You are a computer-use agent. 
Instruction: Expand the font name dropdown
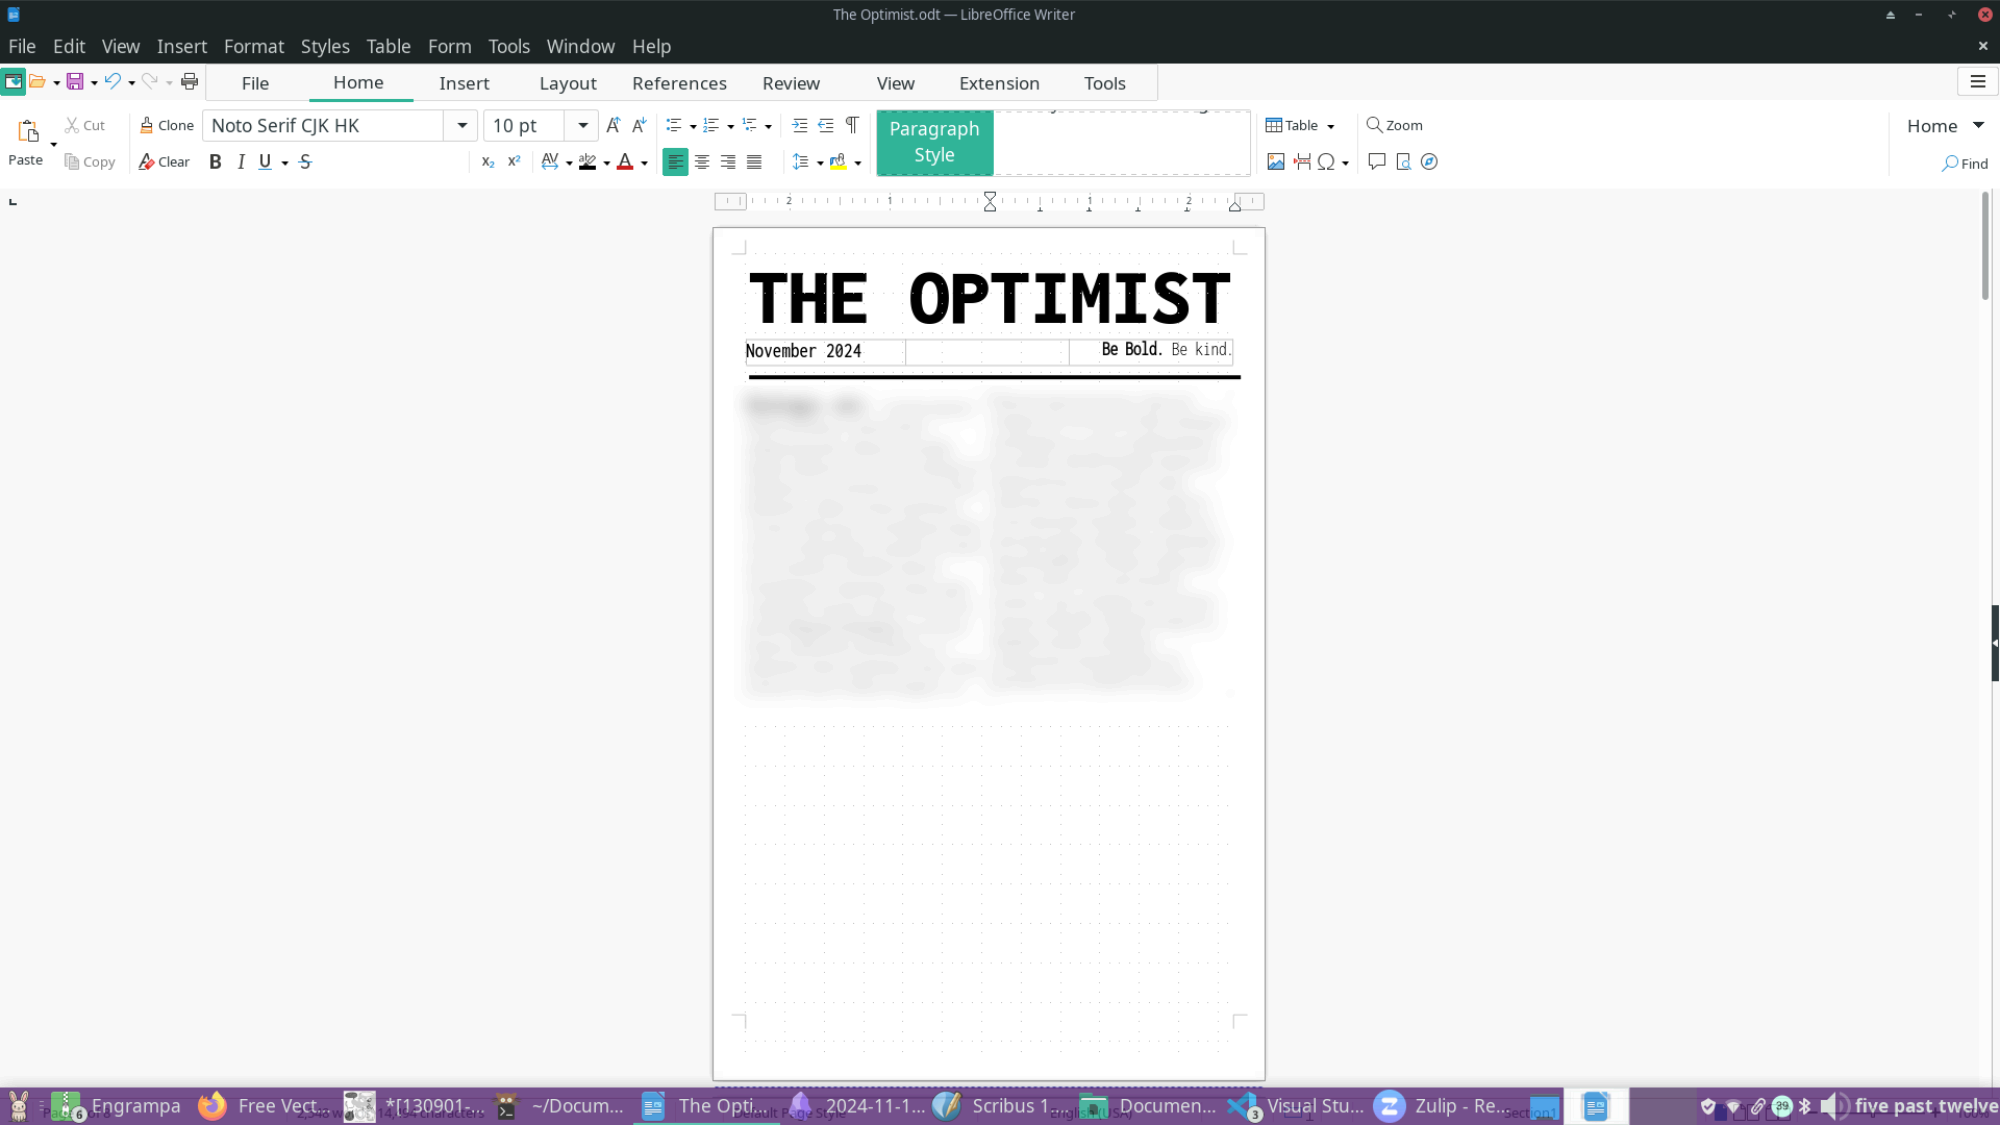(462, 125)
